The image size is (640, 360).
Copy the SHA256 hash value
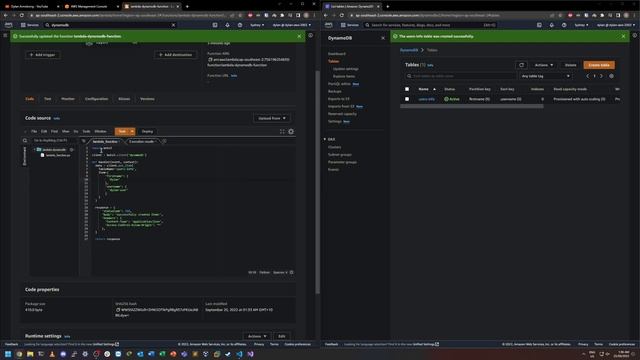coord(118,310)
